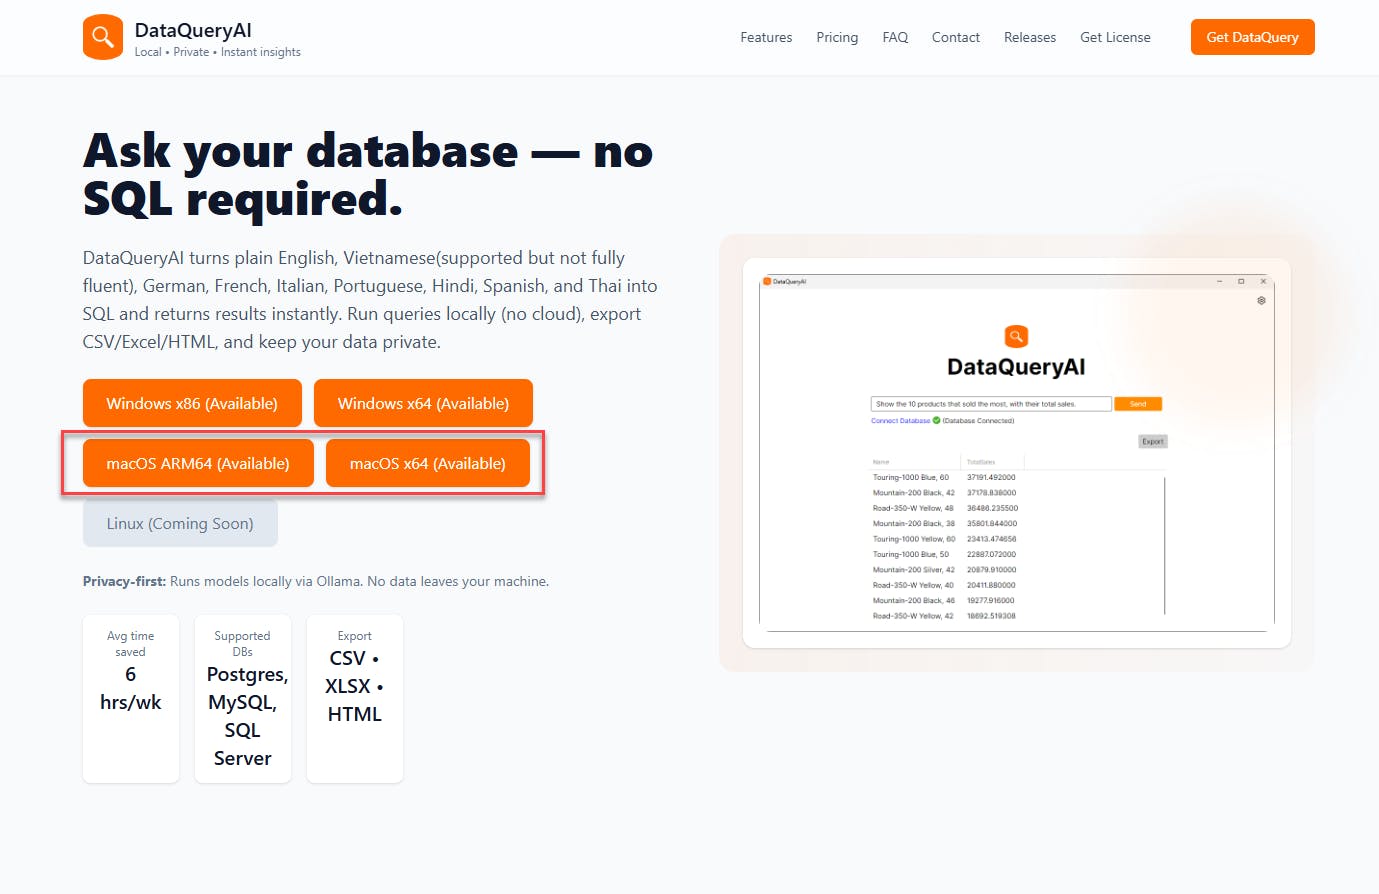Viewport: 1379px width, 894px height.
Task: Click value 37191.492000 in results
Action: [991, 477]
